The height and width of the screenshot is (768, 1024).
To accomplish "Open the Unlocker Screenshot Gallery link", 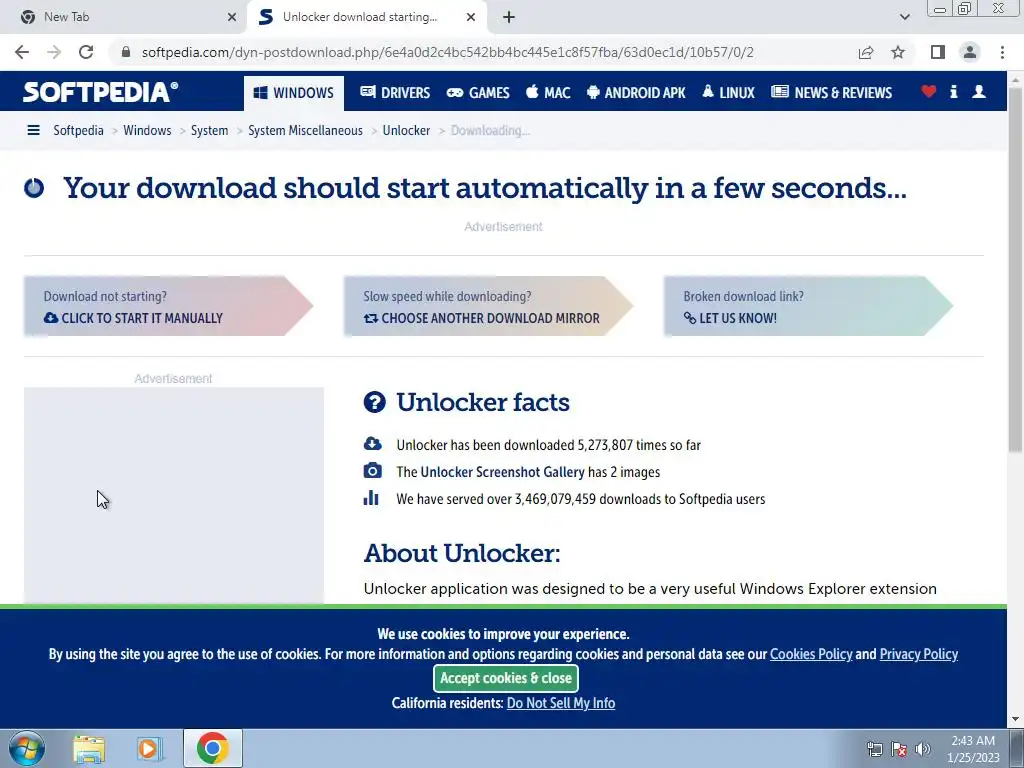I will 502,472.
